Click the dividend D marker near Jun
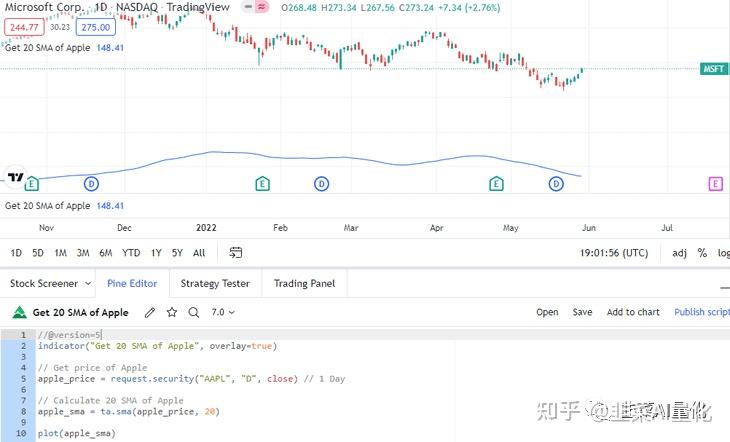 pyautogui.click(x=556, y=184)
